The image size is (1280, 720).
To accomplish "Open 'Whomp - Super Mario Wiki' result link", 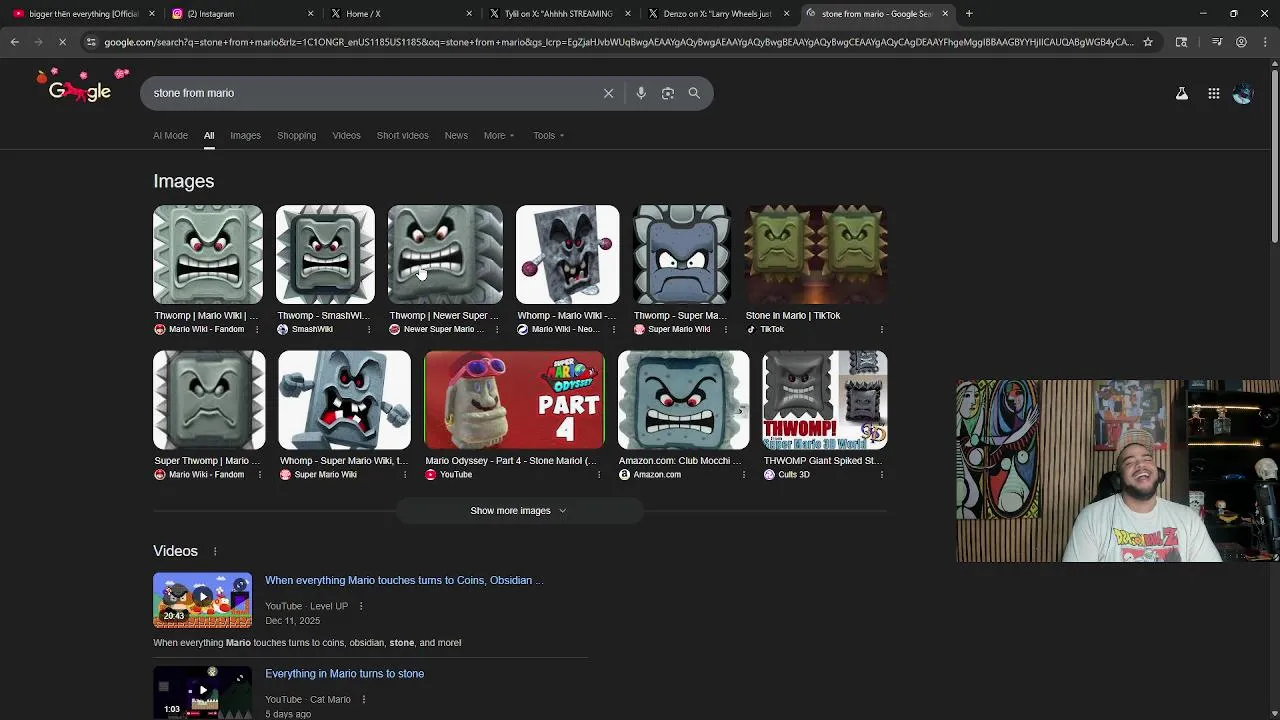I will click(x=344, y=461).
